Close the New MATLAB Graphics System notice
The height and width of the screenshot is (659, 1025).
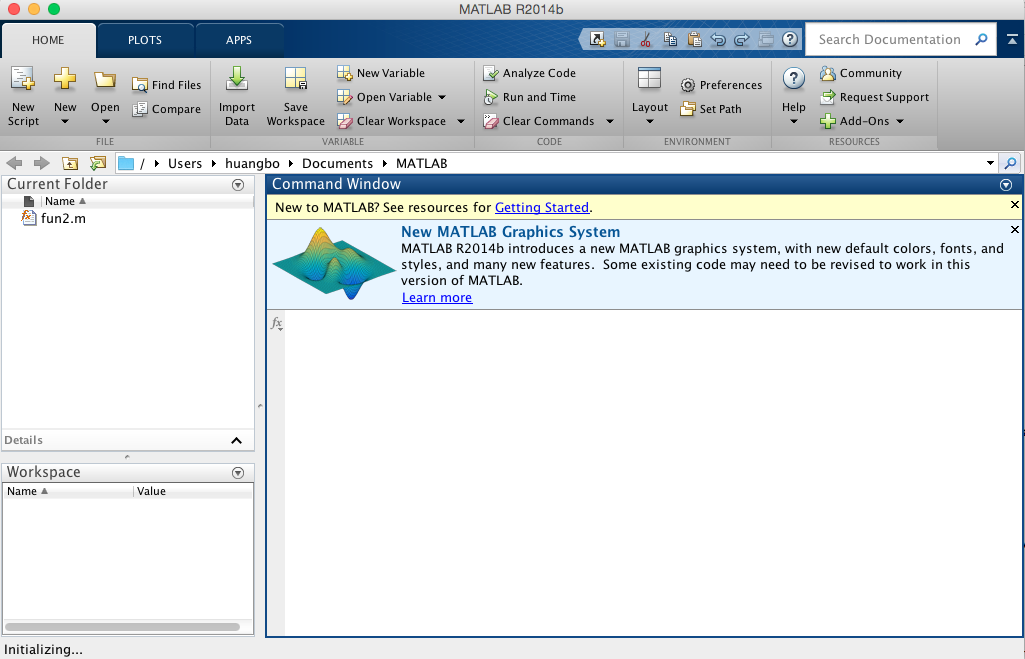tap(1015, 229)
